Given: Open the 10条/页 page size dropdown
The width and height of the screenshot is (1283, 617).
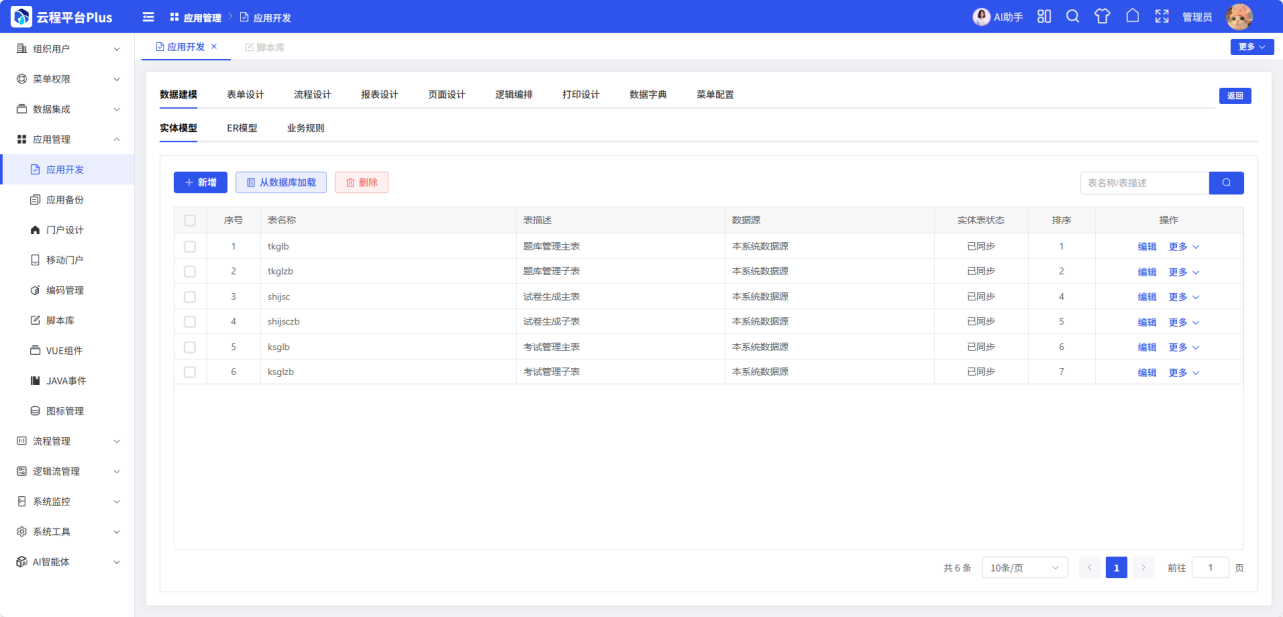Looking at the screenshot, I should (x=1025, y=568).
